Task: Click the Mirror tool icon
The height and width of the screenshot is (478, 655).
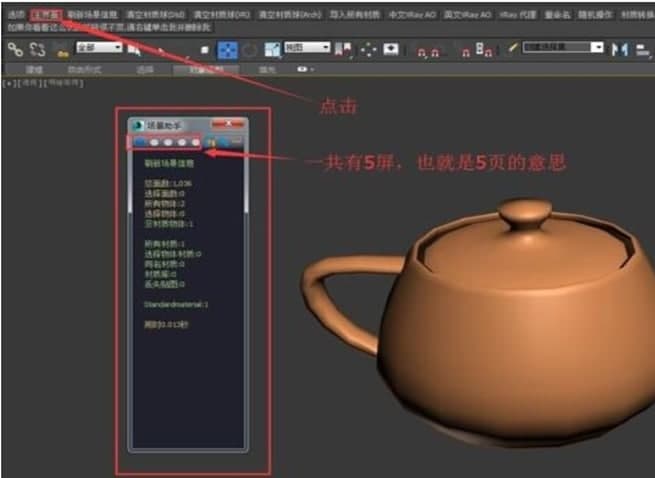Action: click(619, 49)
